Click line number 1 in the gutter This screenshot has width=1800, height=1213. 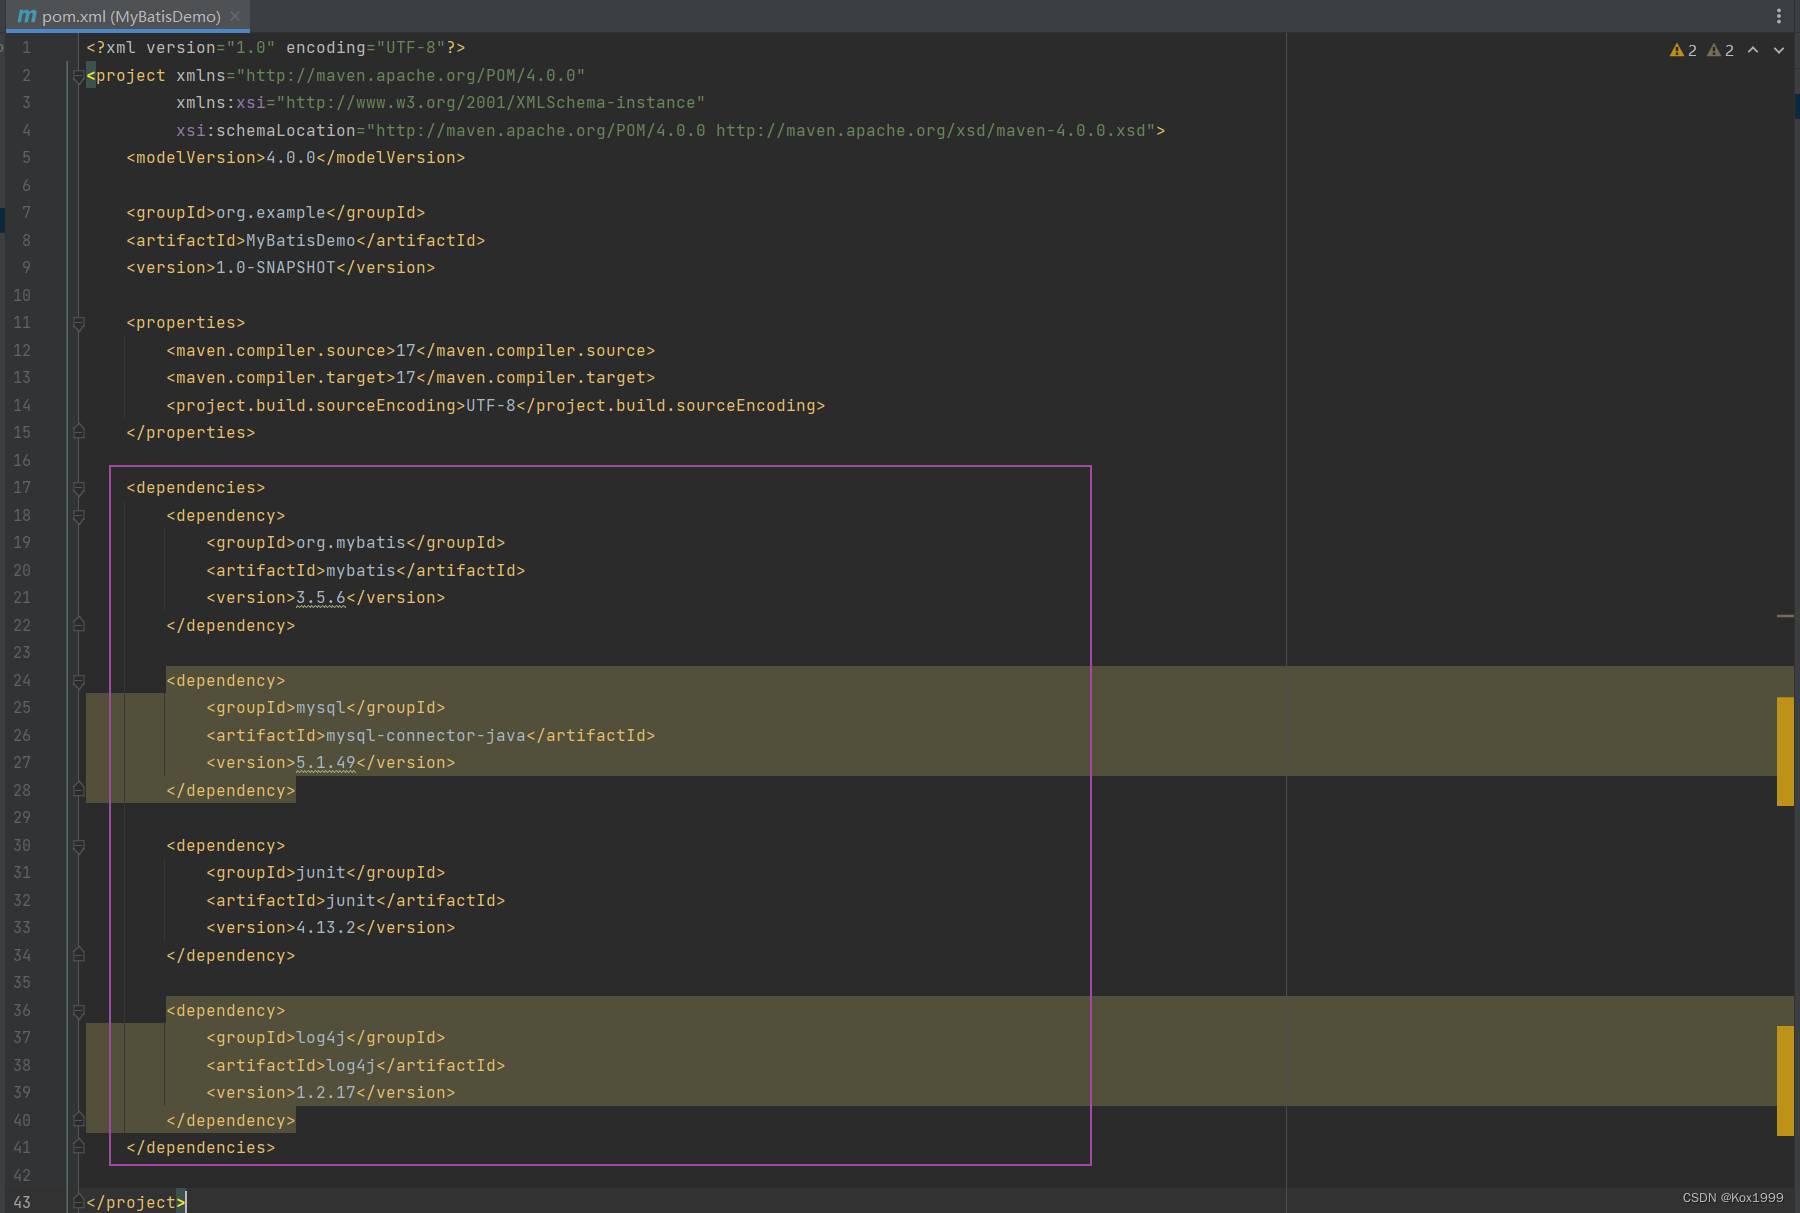(26, 48)
